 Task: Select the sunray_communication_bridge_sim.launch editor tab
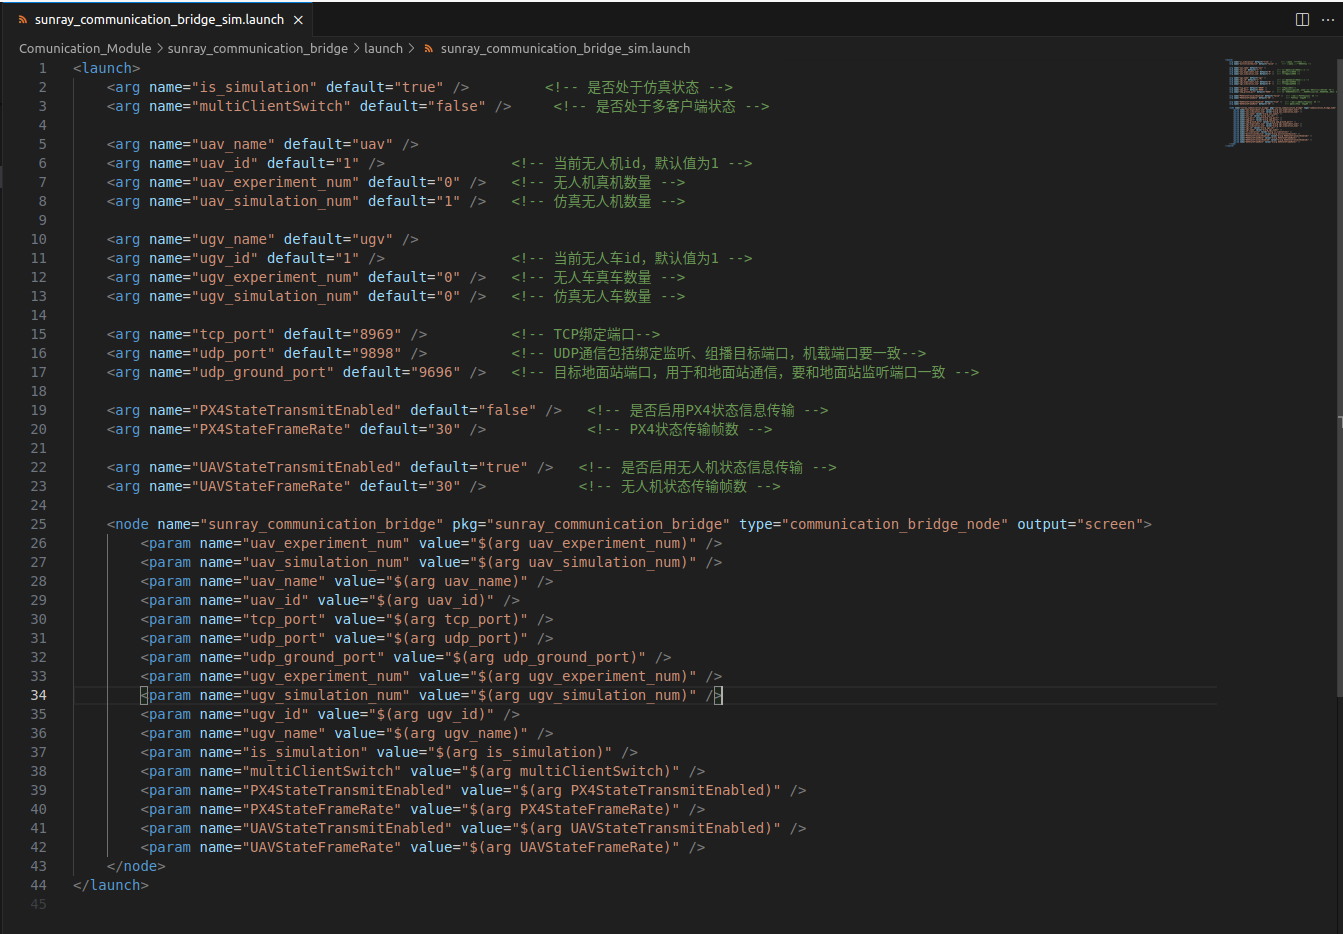[x=160, y=20]
